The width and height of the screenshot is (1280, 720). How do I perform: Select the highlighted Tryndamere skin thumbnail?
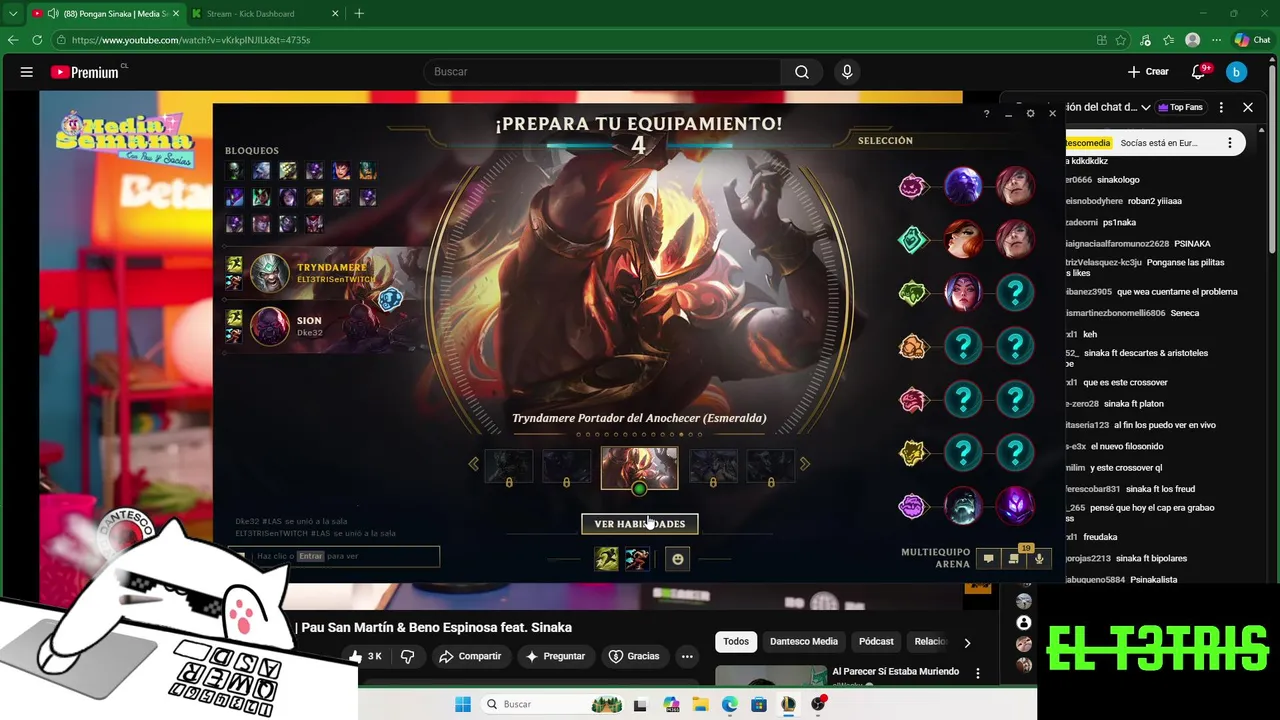pyautogui.click(x=639, y=468)
